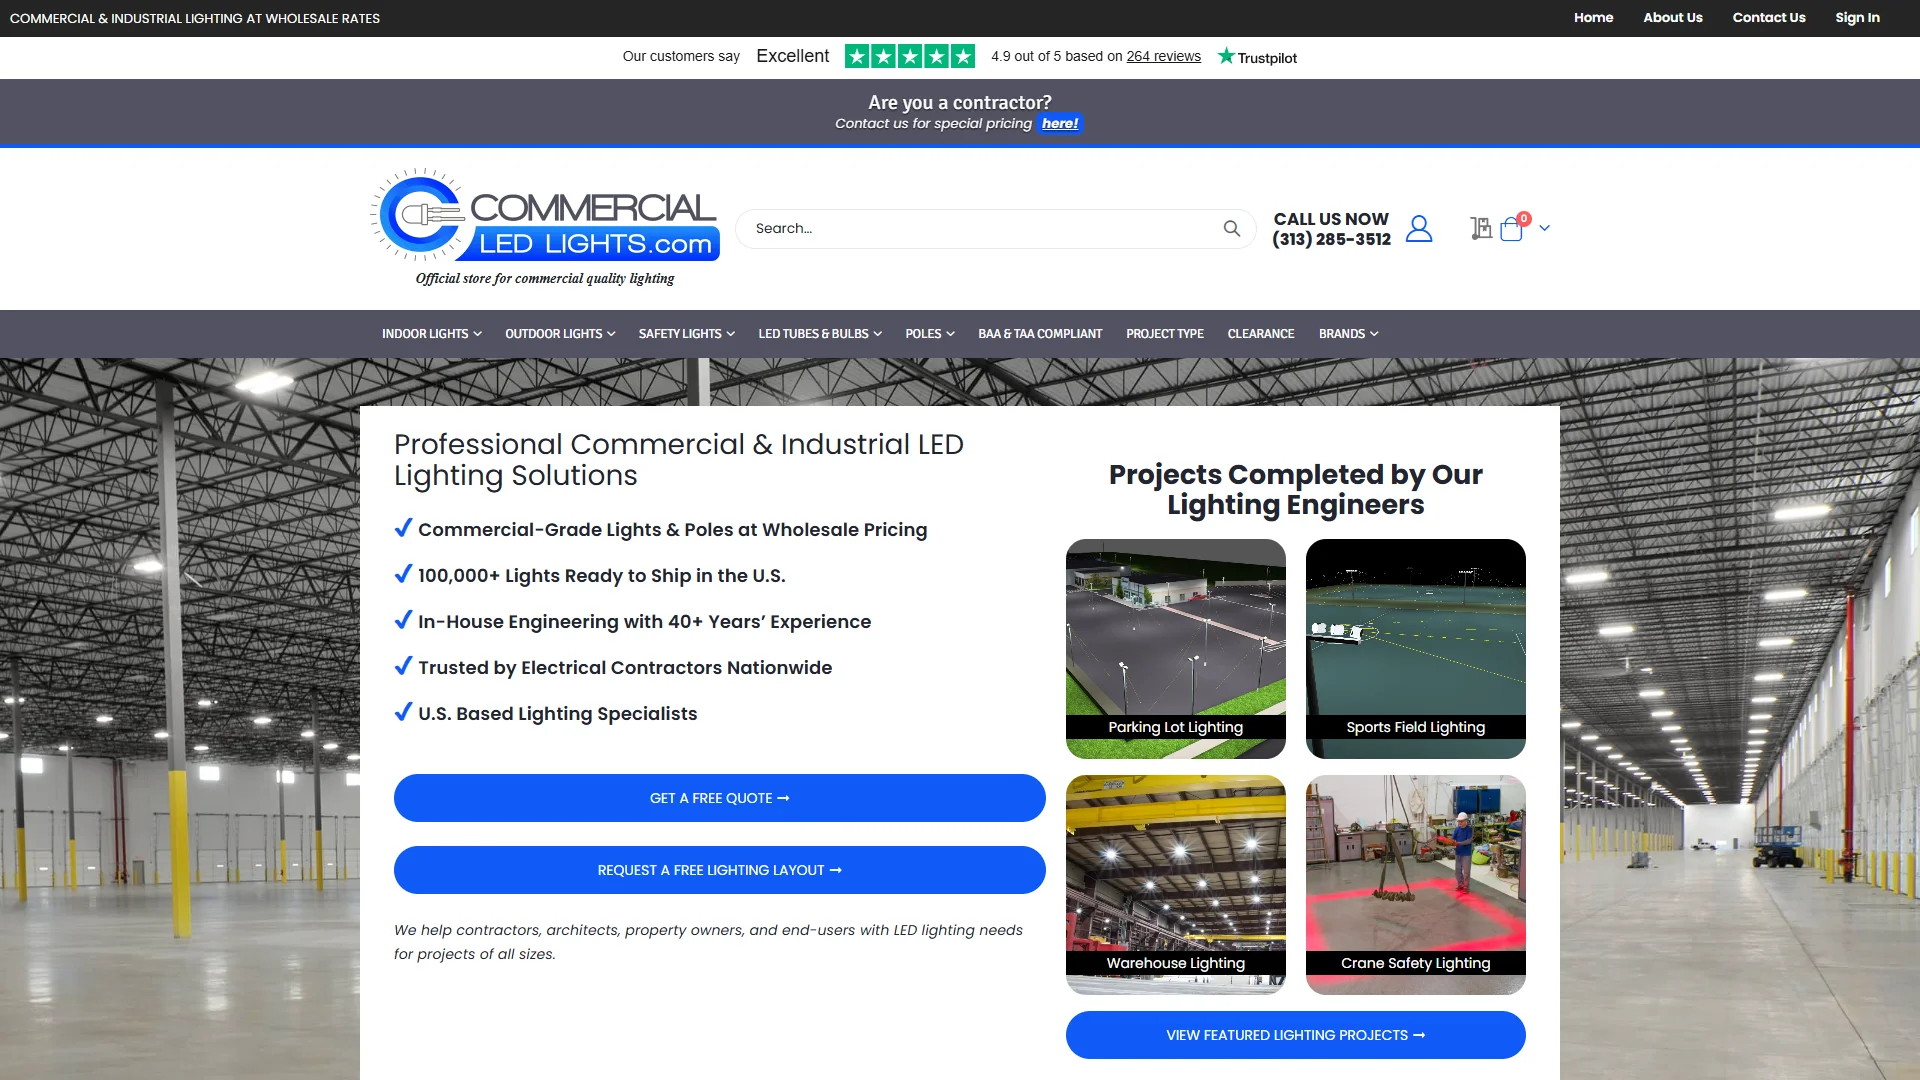Expand the Brands menu
This screenshot has height=1080, width=1920.
[1348, 334]
